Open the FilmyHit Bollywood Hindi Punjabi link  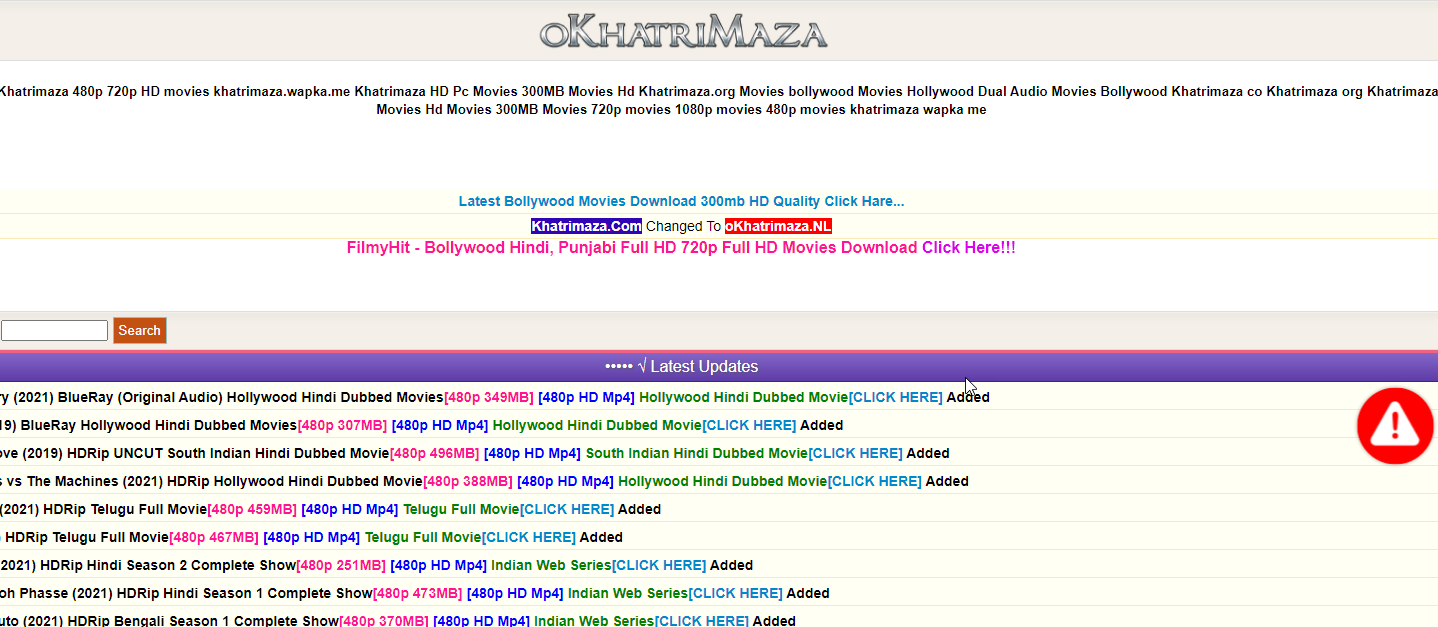pyautogui.click(x=681, y=248)
